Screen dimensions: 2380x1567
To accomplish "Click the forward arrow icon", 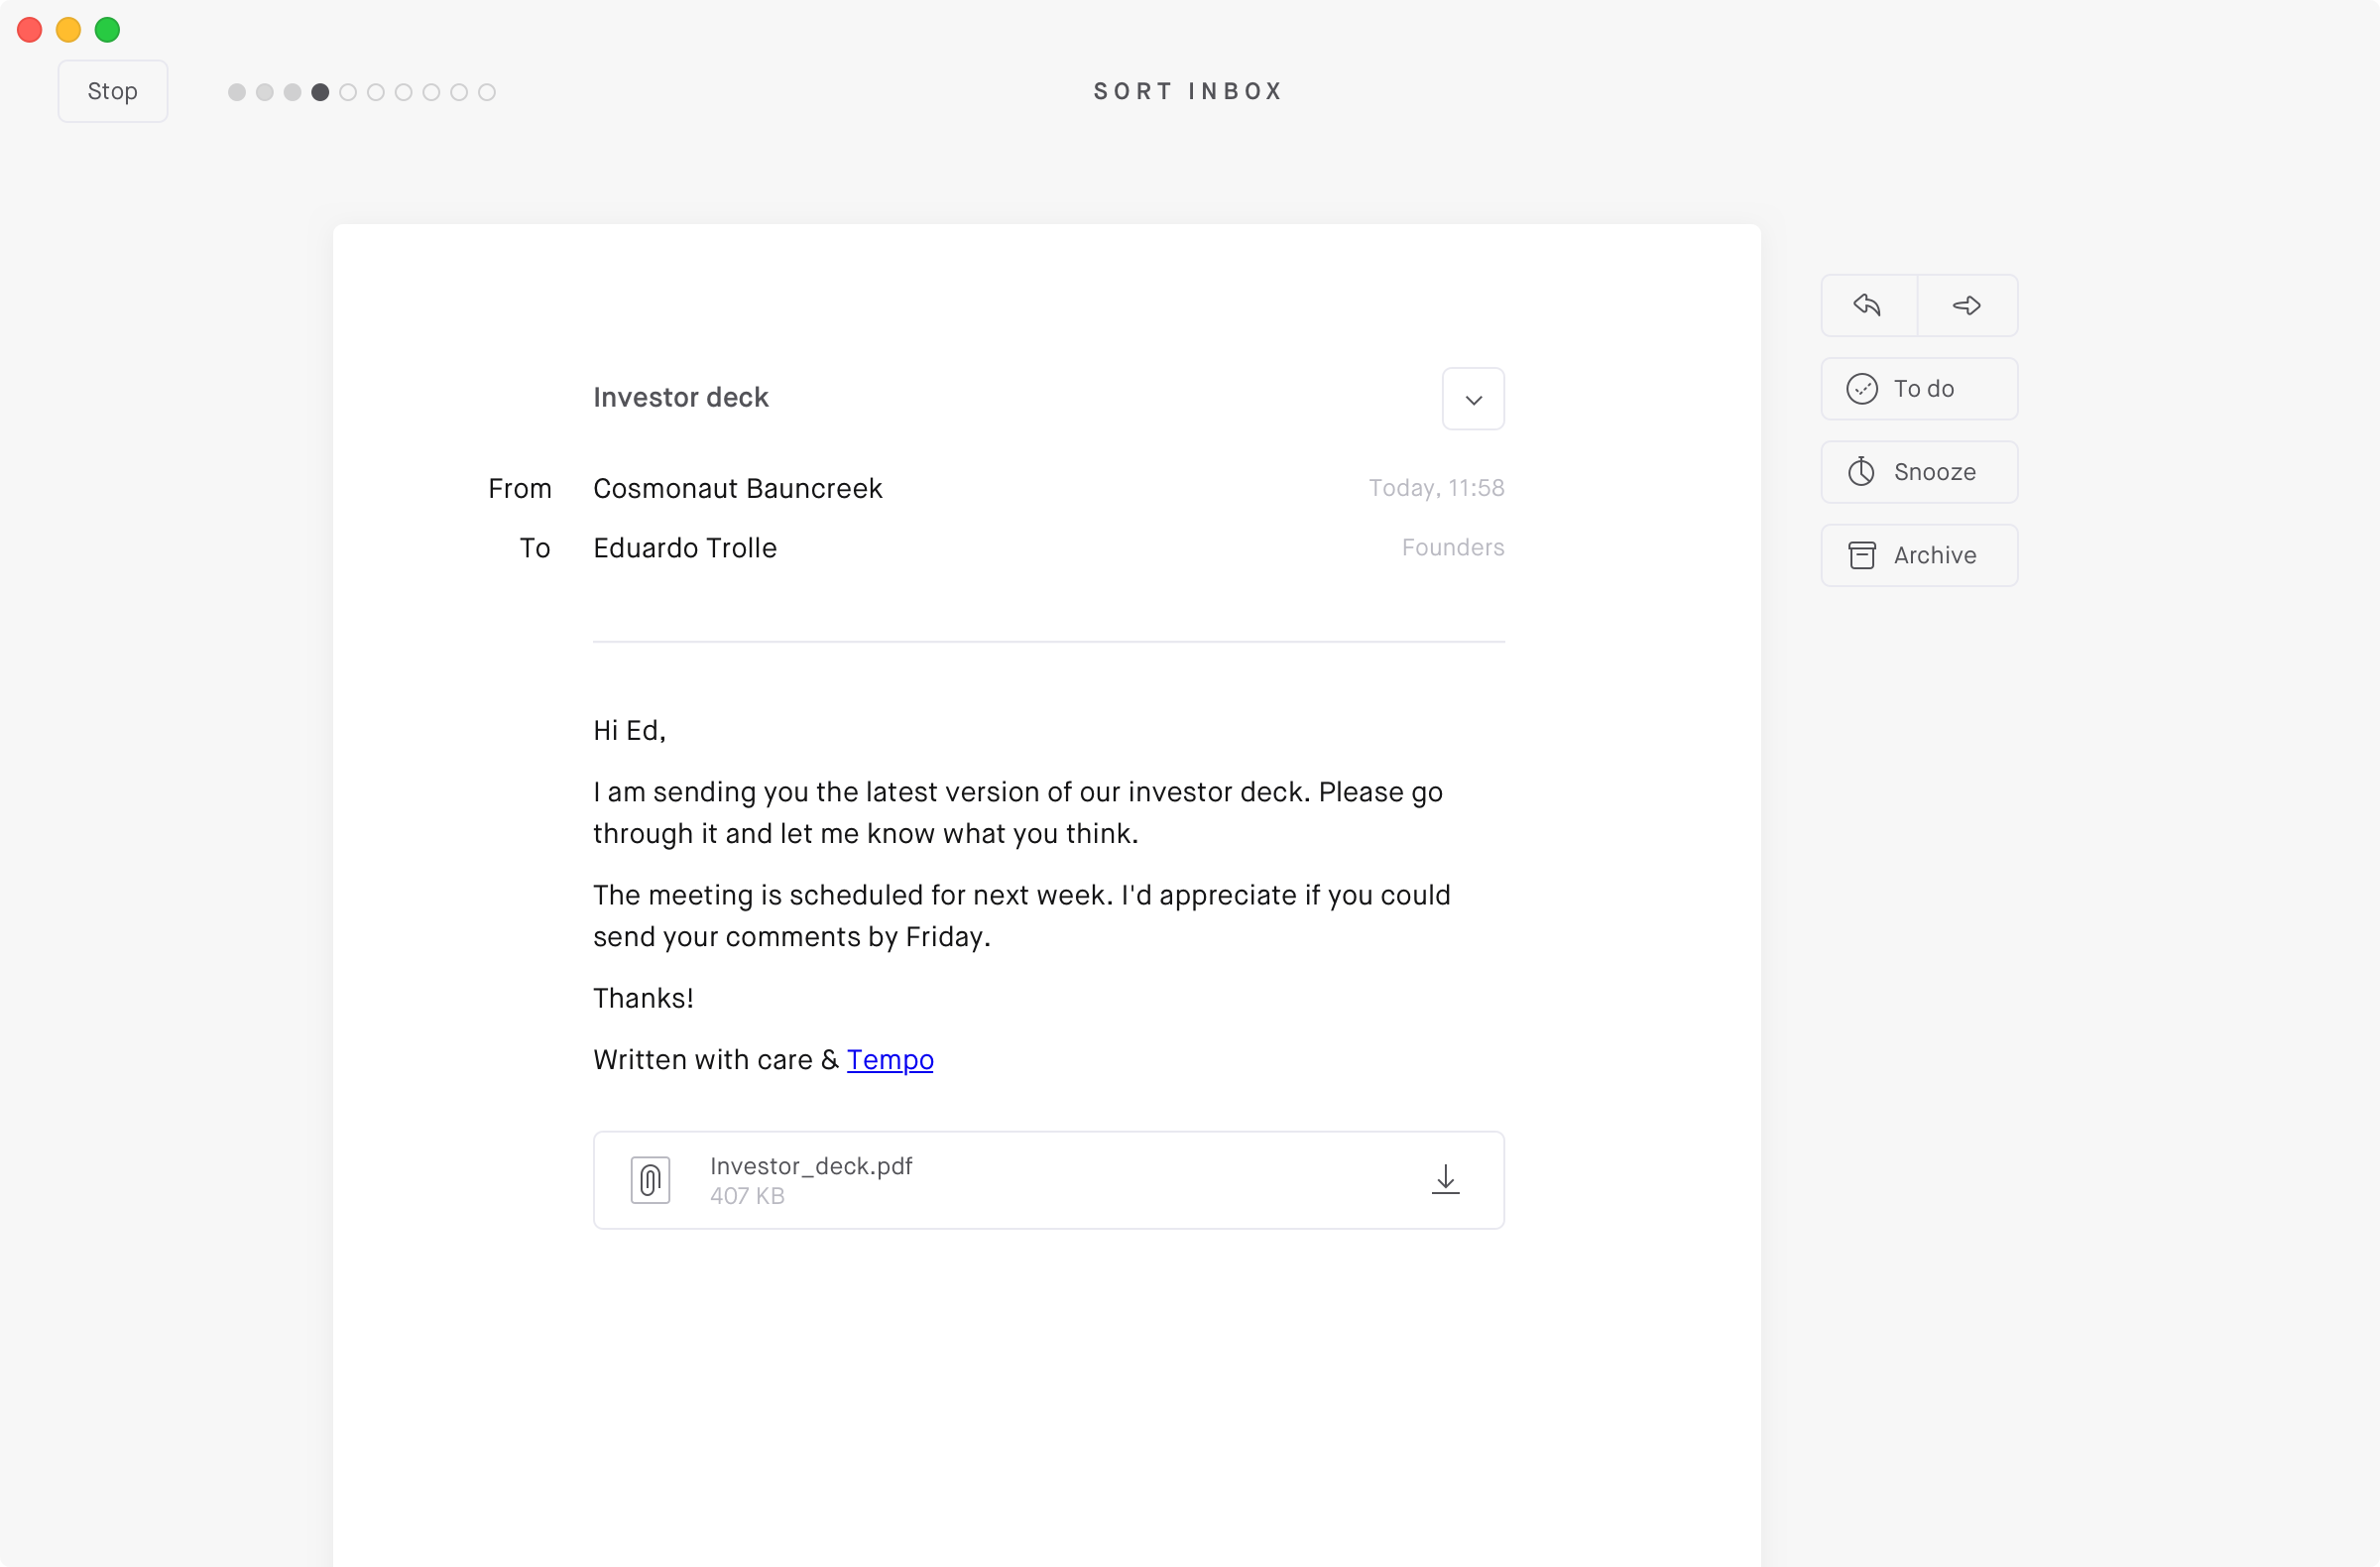I will click(x=1966, y=305).
